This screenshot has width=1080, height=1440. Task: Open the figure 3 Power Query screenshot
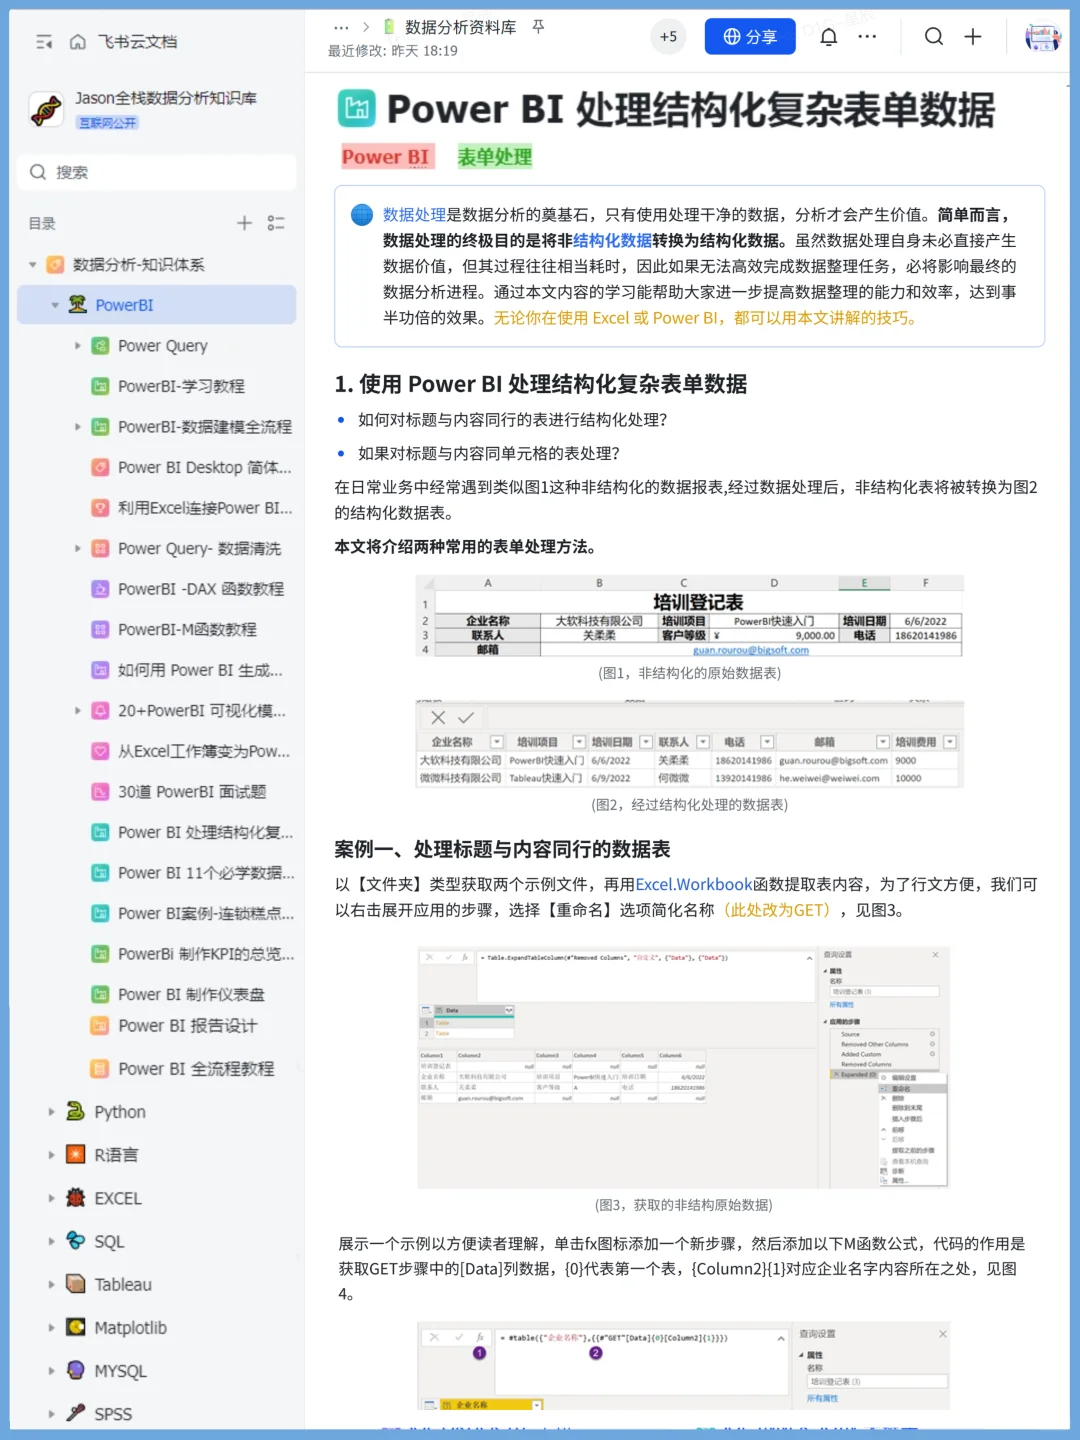[684, 1067]
